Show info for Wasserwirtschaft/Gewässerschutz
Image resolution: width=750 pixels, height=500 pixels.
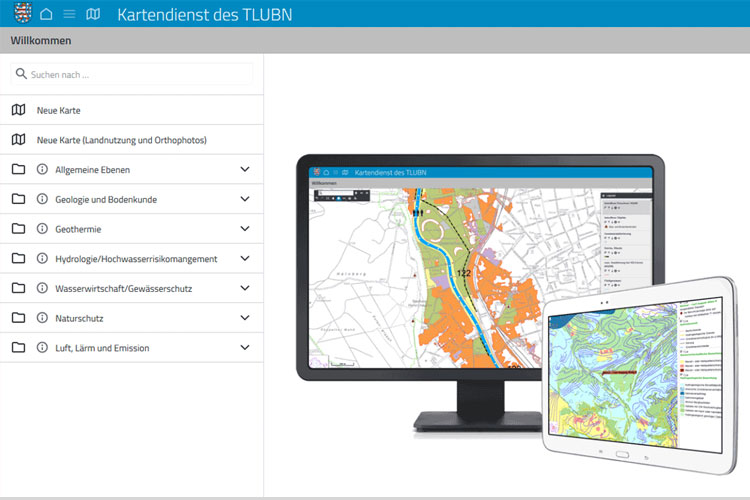pos(42,288)
